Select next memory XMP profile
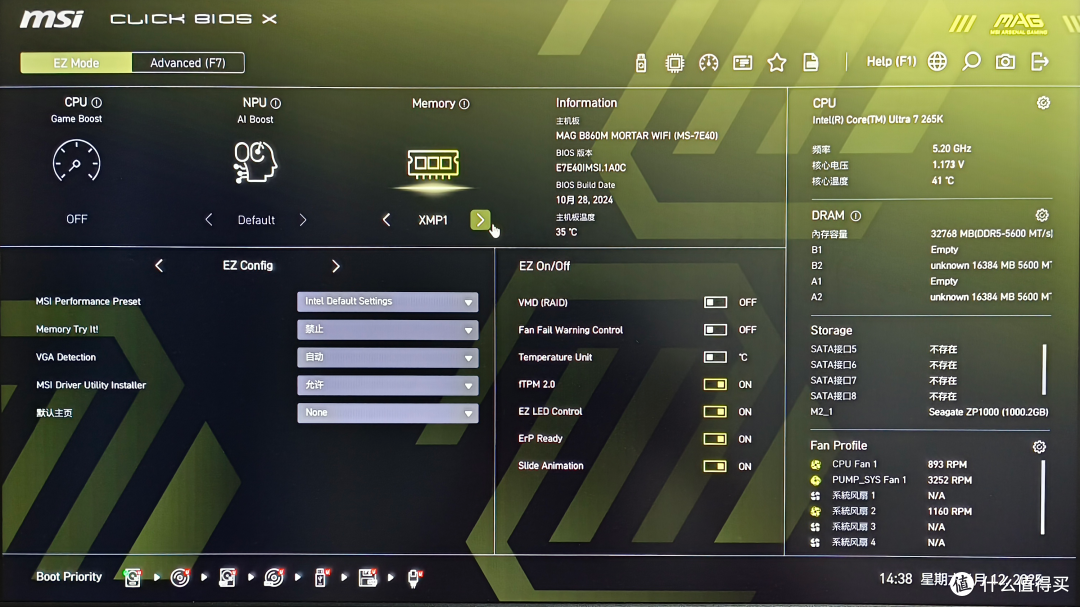The image size is (1080, 607). point(480,220)
